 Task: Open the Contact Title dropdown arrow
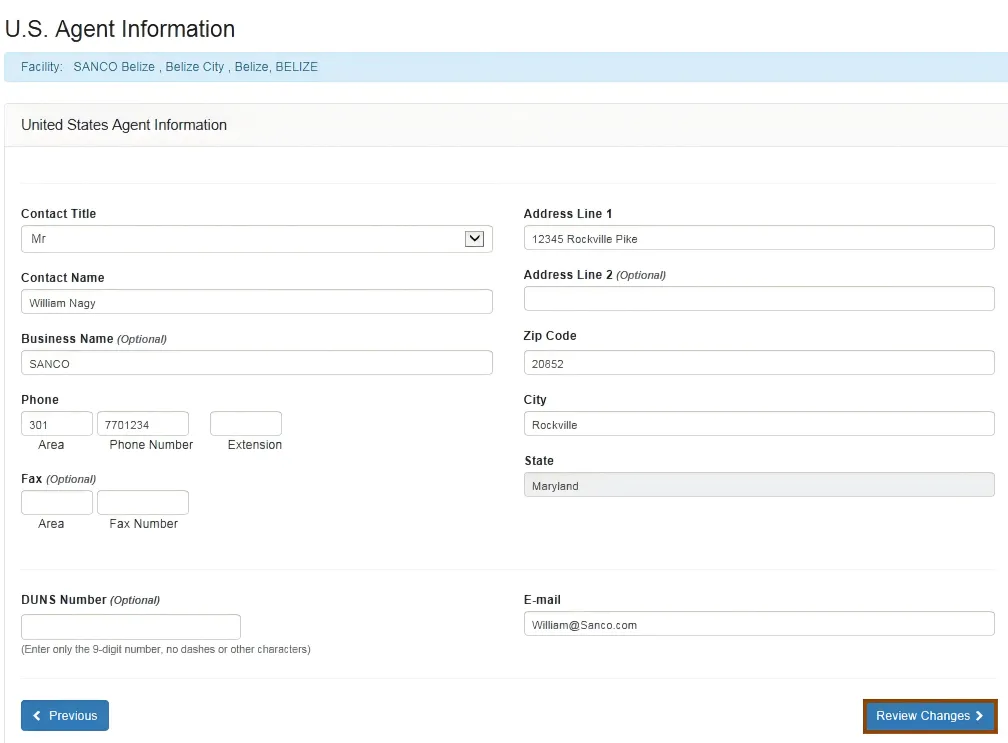click(x=475, y=239)
